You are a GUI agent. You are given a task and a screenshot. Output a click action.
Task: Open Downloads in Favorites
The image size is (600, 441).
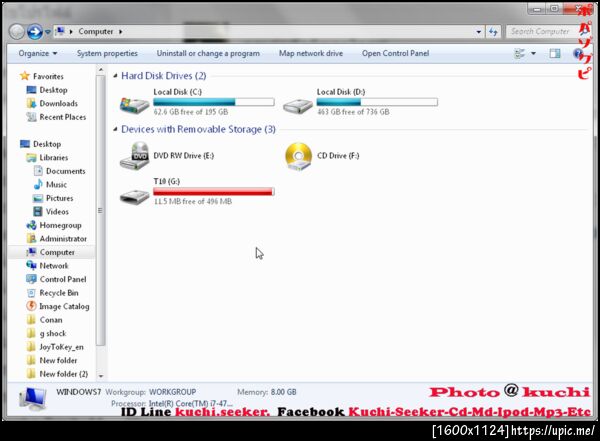(x=59, y=103)
